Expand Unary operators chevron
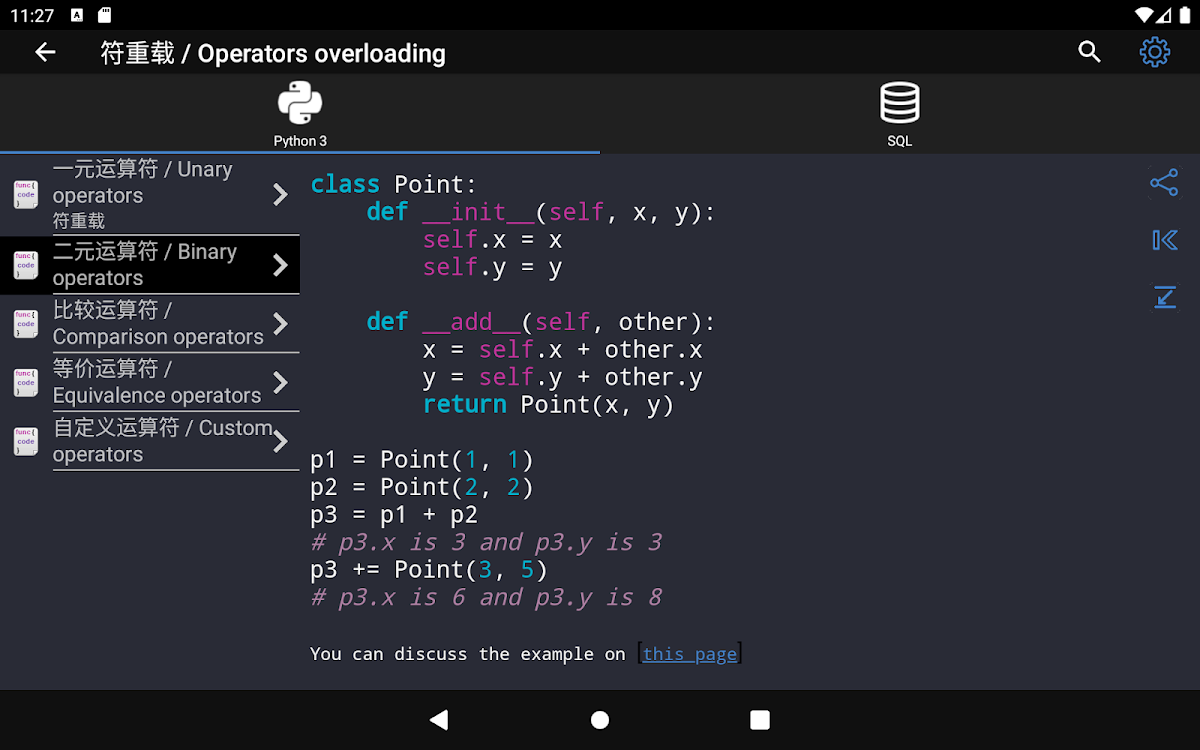The image size is (1200, 750). pos(281,195)
